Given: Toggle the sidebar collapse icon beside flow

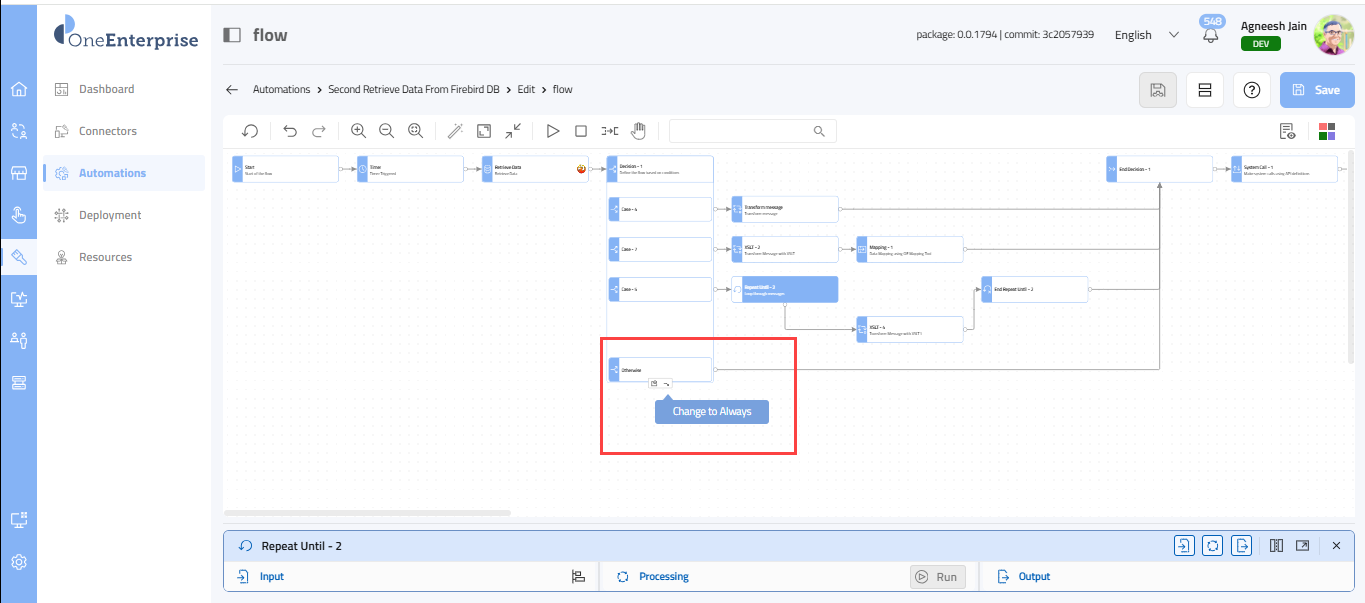Looking at the screenshot, I should click(232, 35).
